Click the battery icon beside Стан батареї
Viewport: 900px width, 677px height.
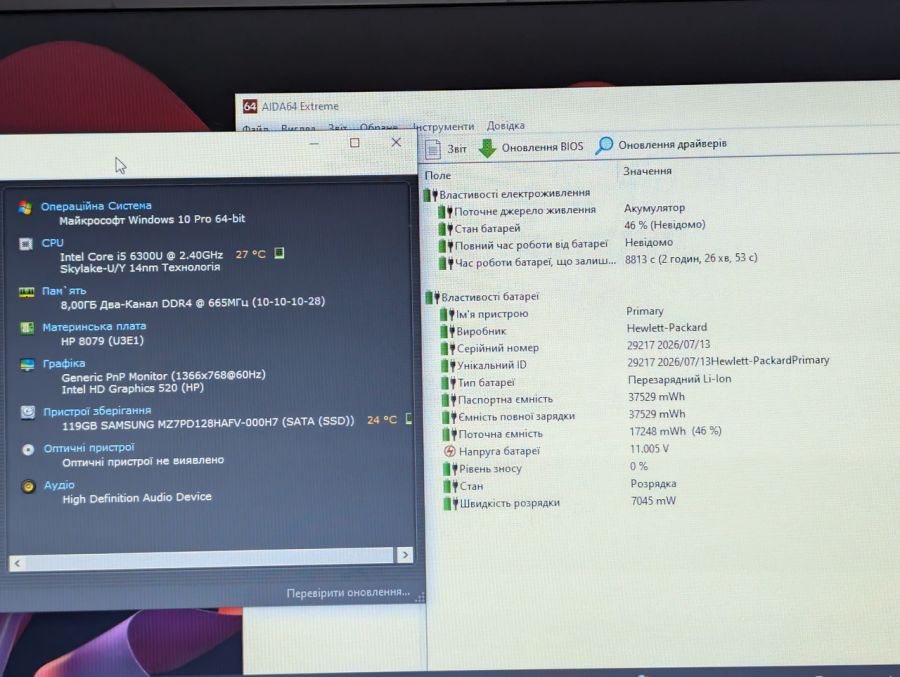[x=445, y=229]
